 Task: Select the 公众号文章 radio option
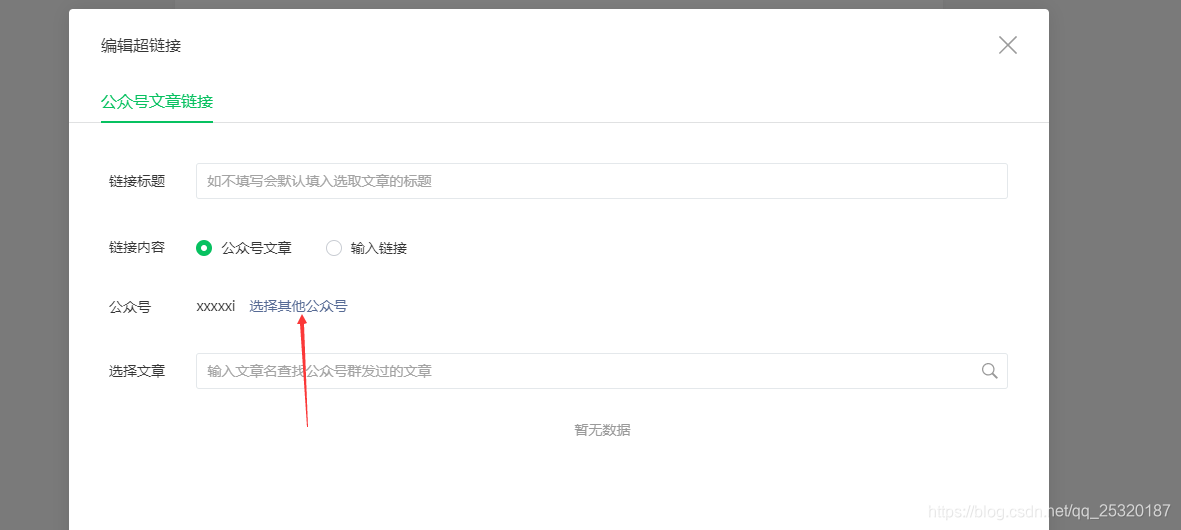pyautogui.click(x=203, y=248)
